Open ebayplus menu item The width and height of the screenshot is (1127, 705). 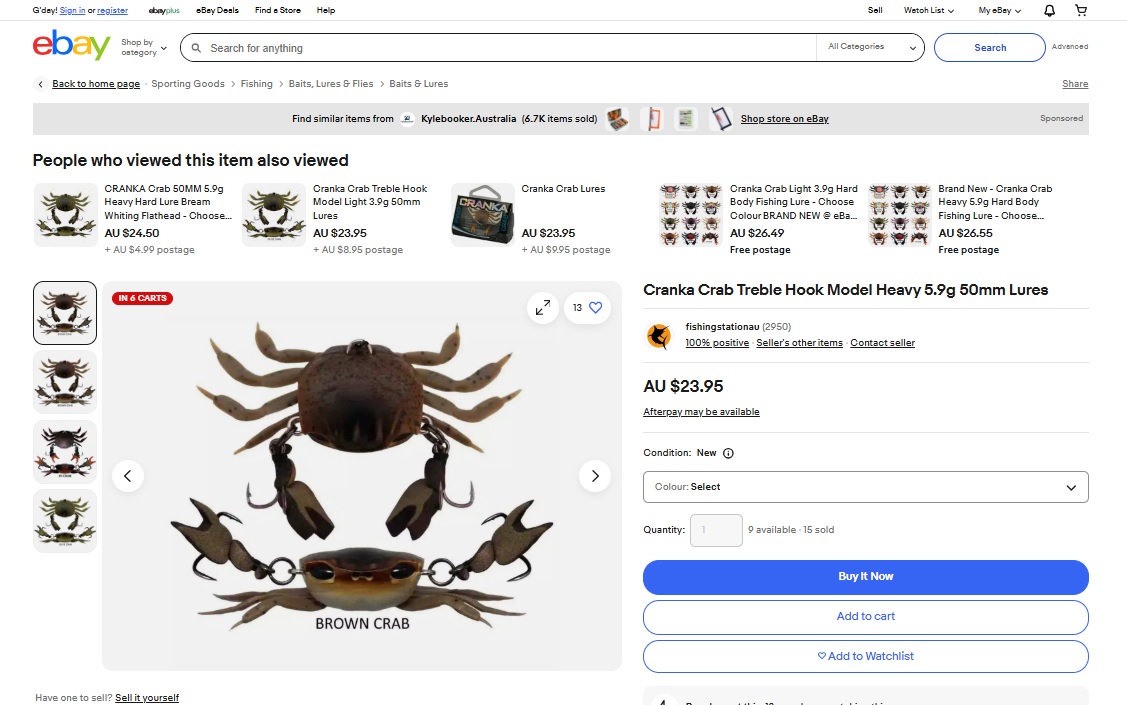(164, 10)
